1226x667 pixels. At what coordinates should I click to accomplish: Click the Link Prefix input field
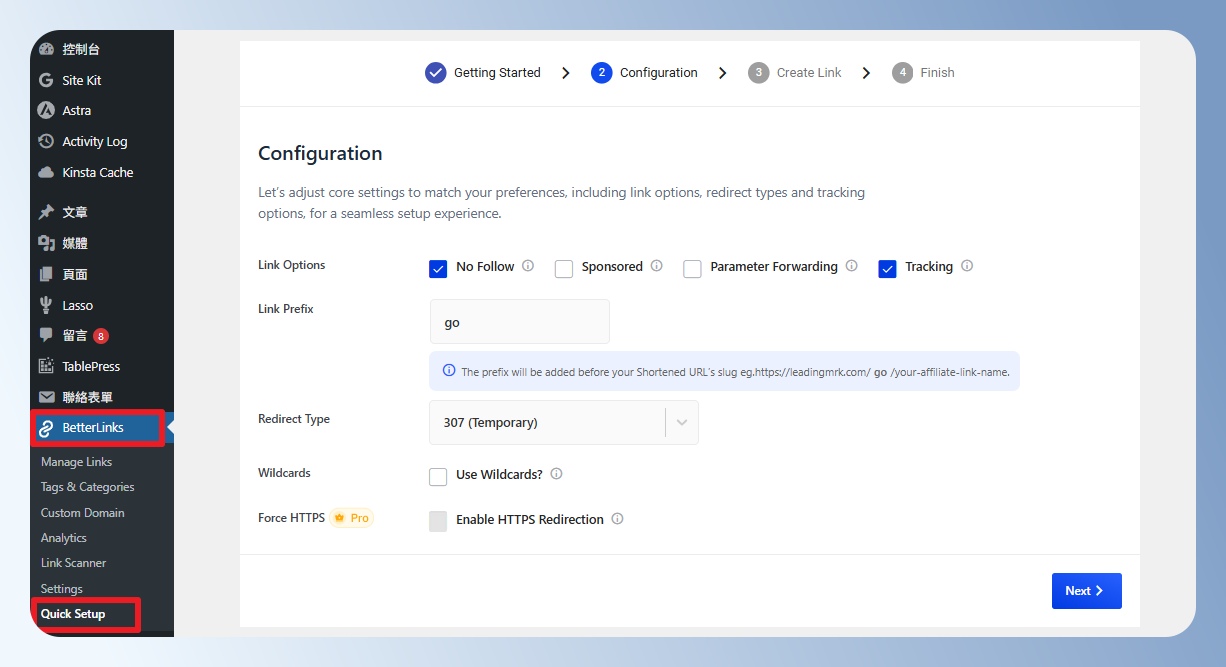pos(519,323)
